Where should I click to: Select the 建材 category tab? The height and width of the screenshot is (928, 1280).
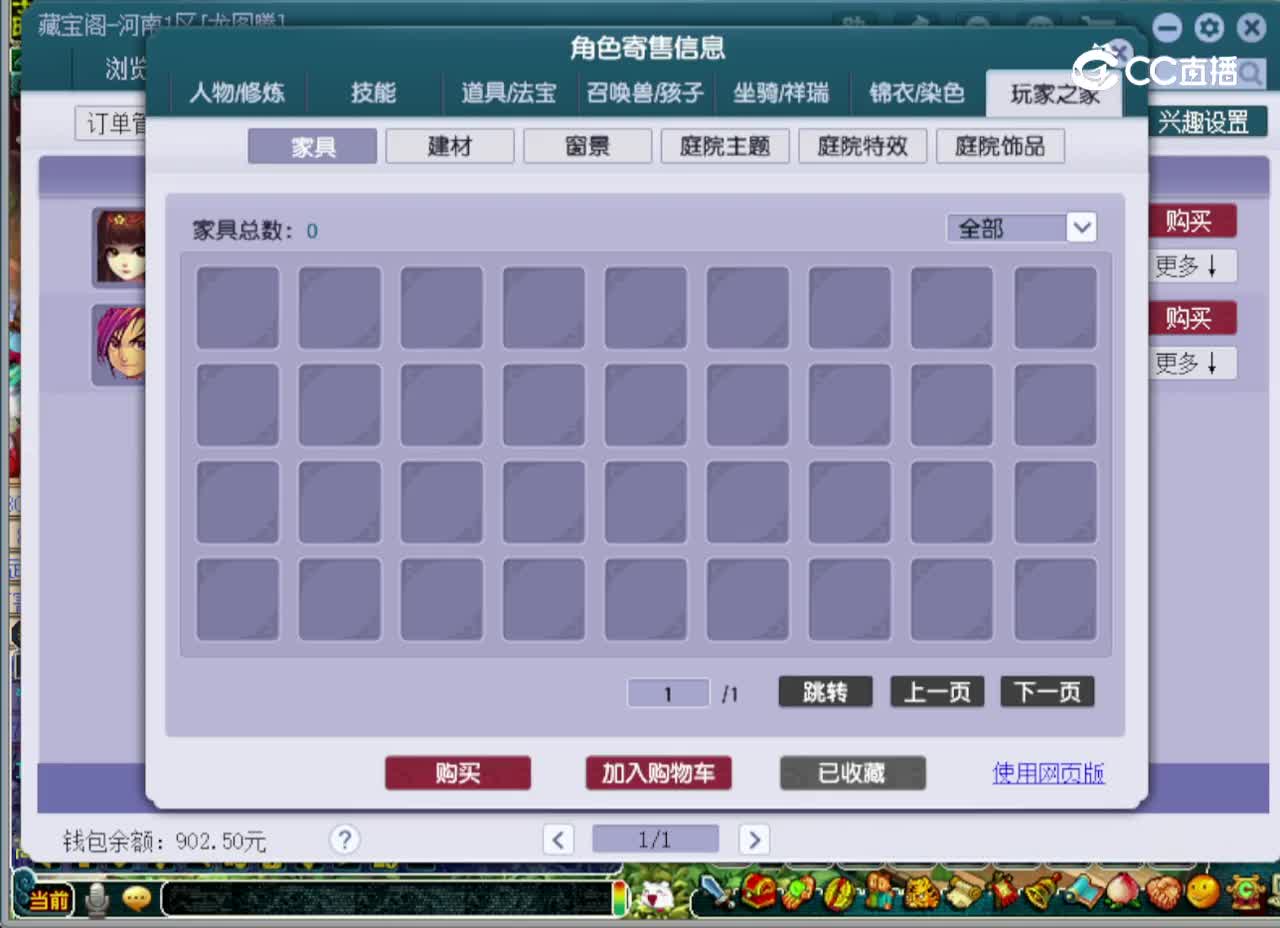(449, 146)
